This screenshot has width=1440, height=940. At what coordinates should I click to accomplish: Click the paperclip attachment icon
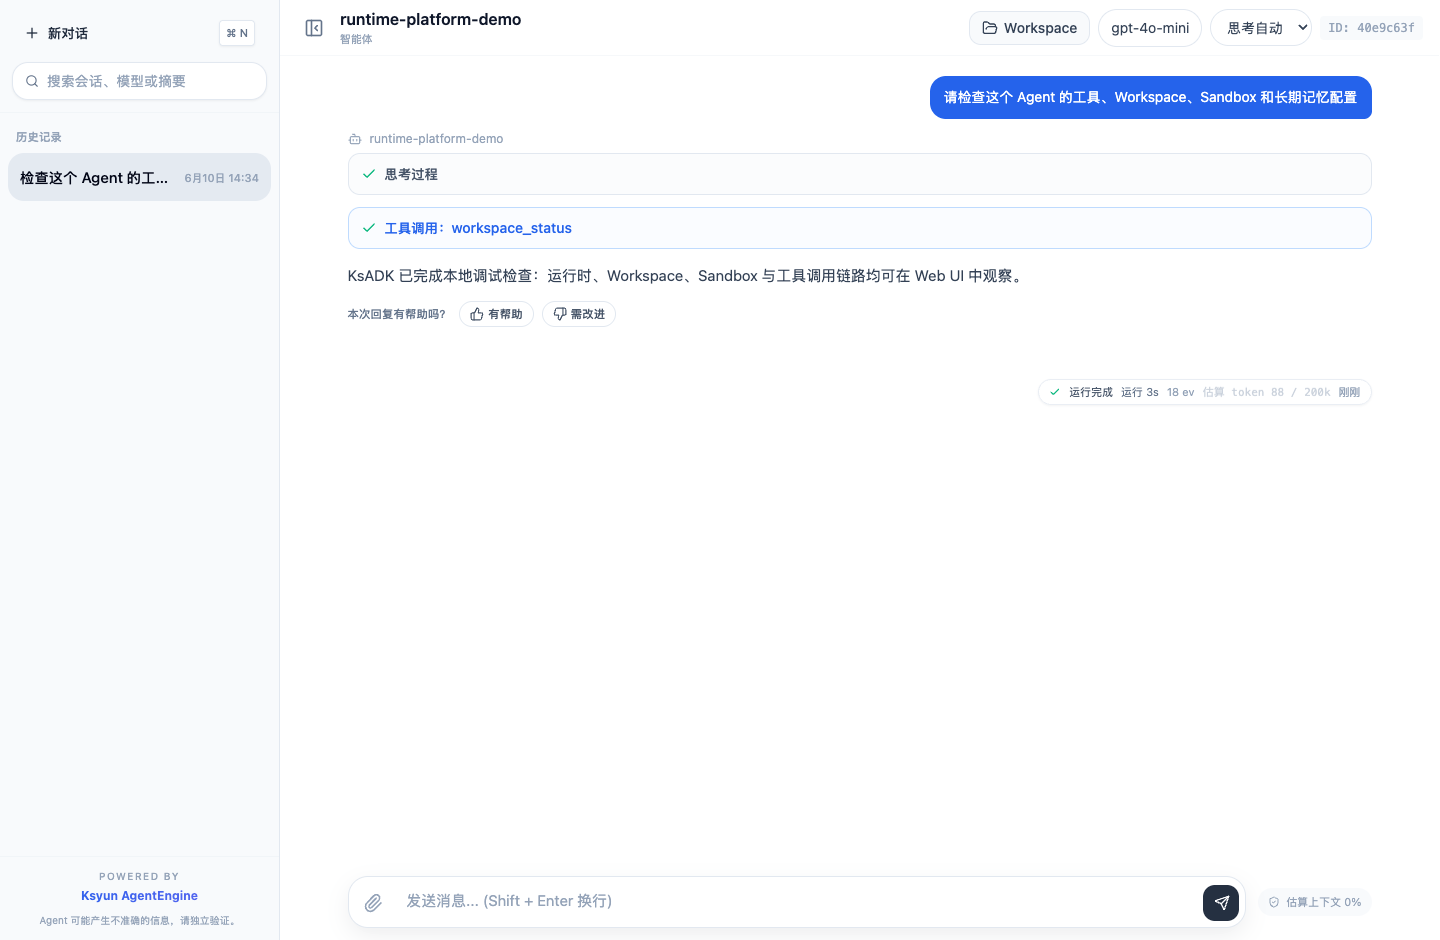click(x=373, y=903)
